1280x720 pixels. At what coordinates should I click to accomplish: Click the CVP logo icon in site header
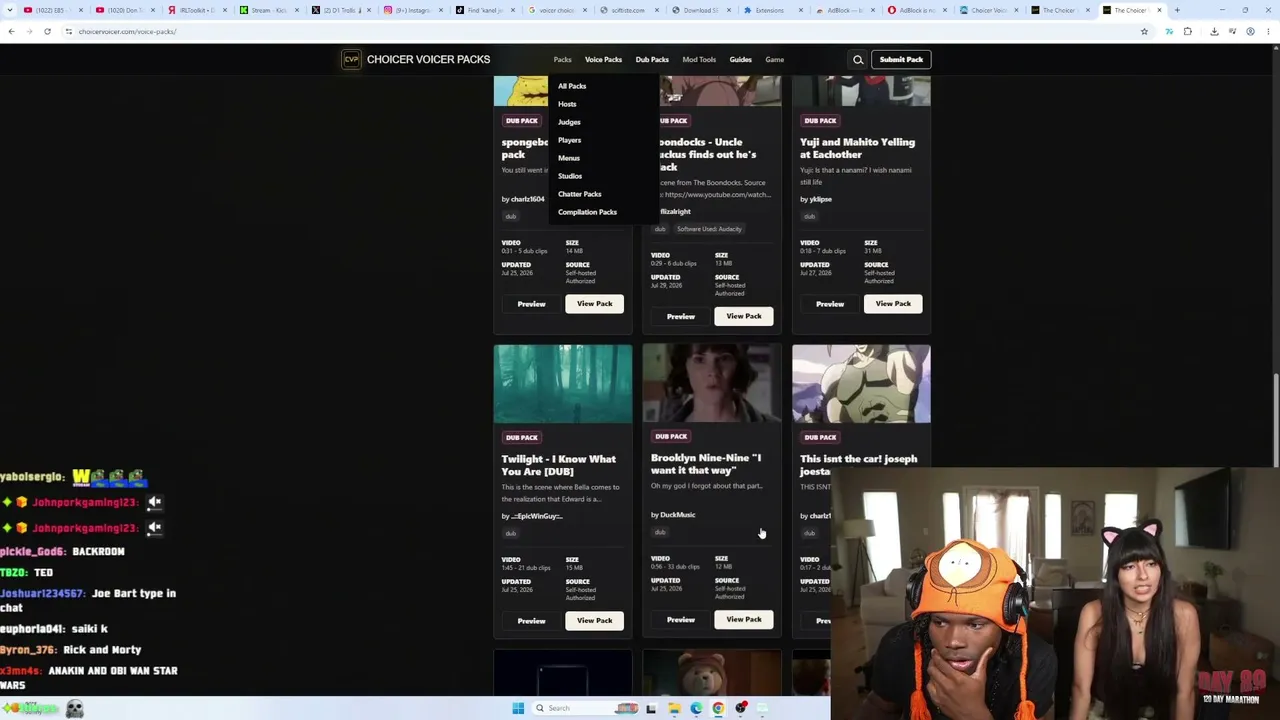351,60
